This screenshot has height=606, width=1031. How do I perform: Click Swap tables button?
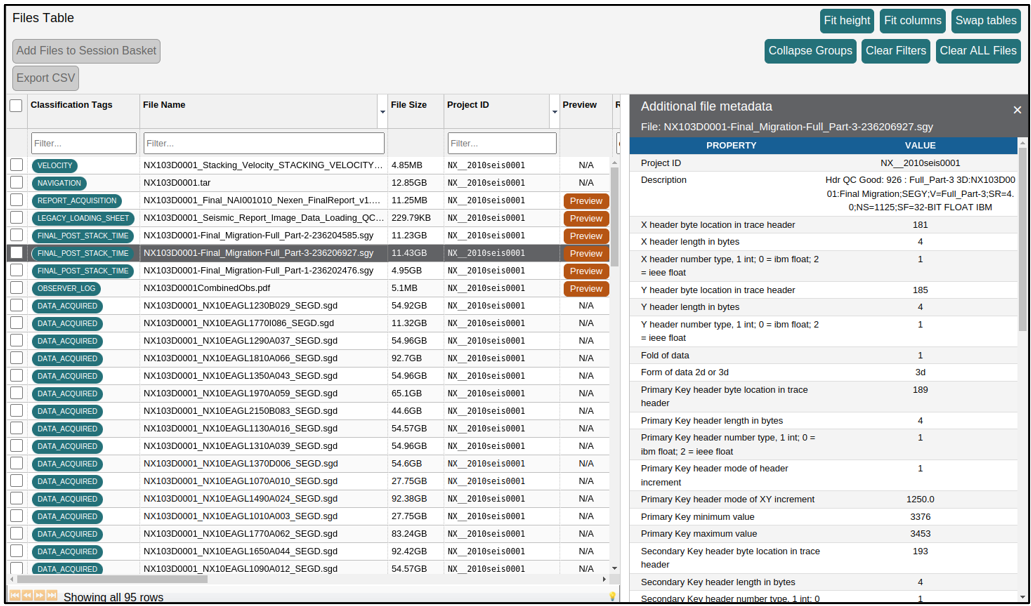pyautogui.click(x=986, y=20)
